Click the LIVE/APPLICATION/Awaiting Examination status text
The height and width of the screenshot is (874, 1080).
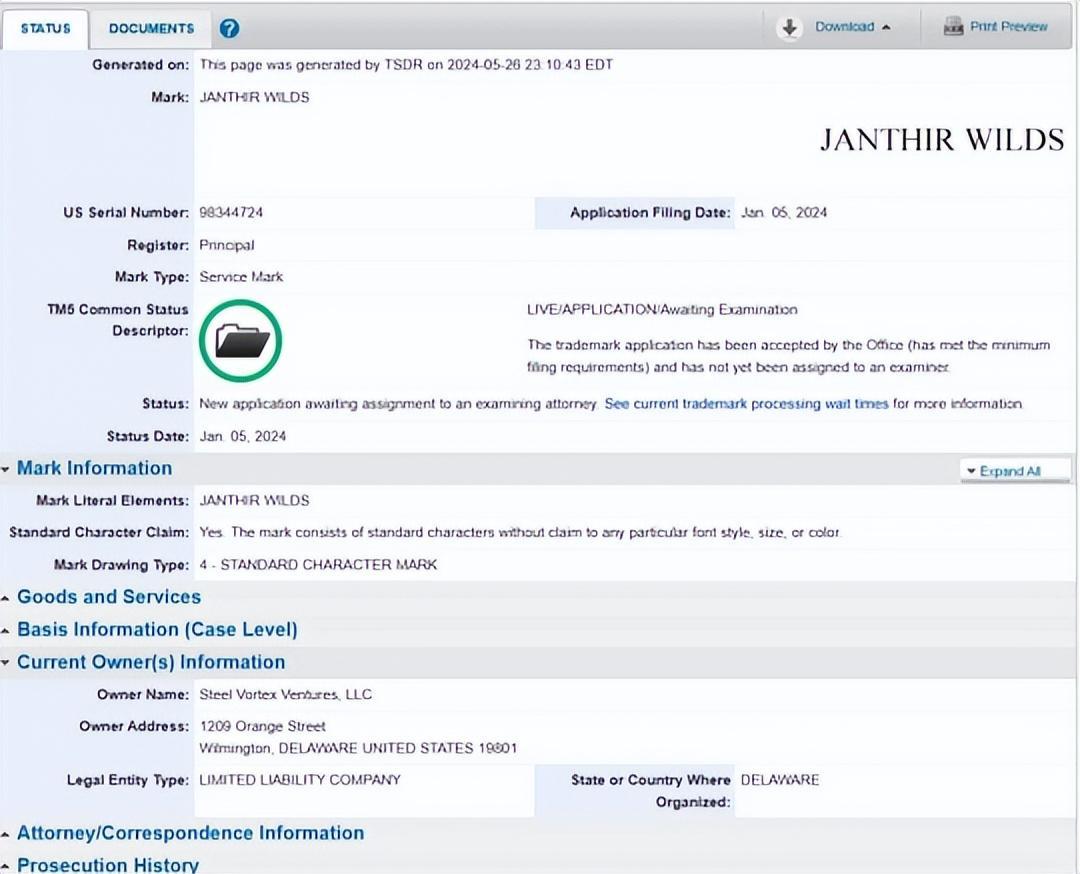662,310
